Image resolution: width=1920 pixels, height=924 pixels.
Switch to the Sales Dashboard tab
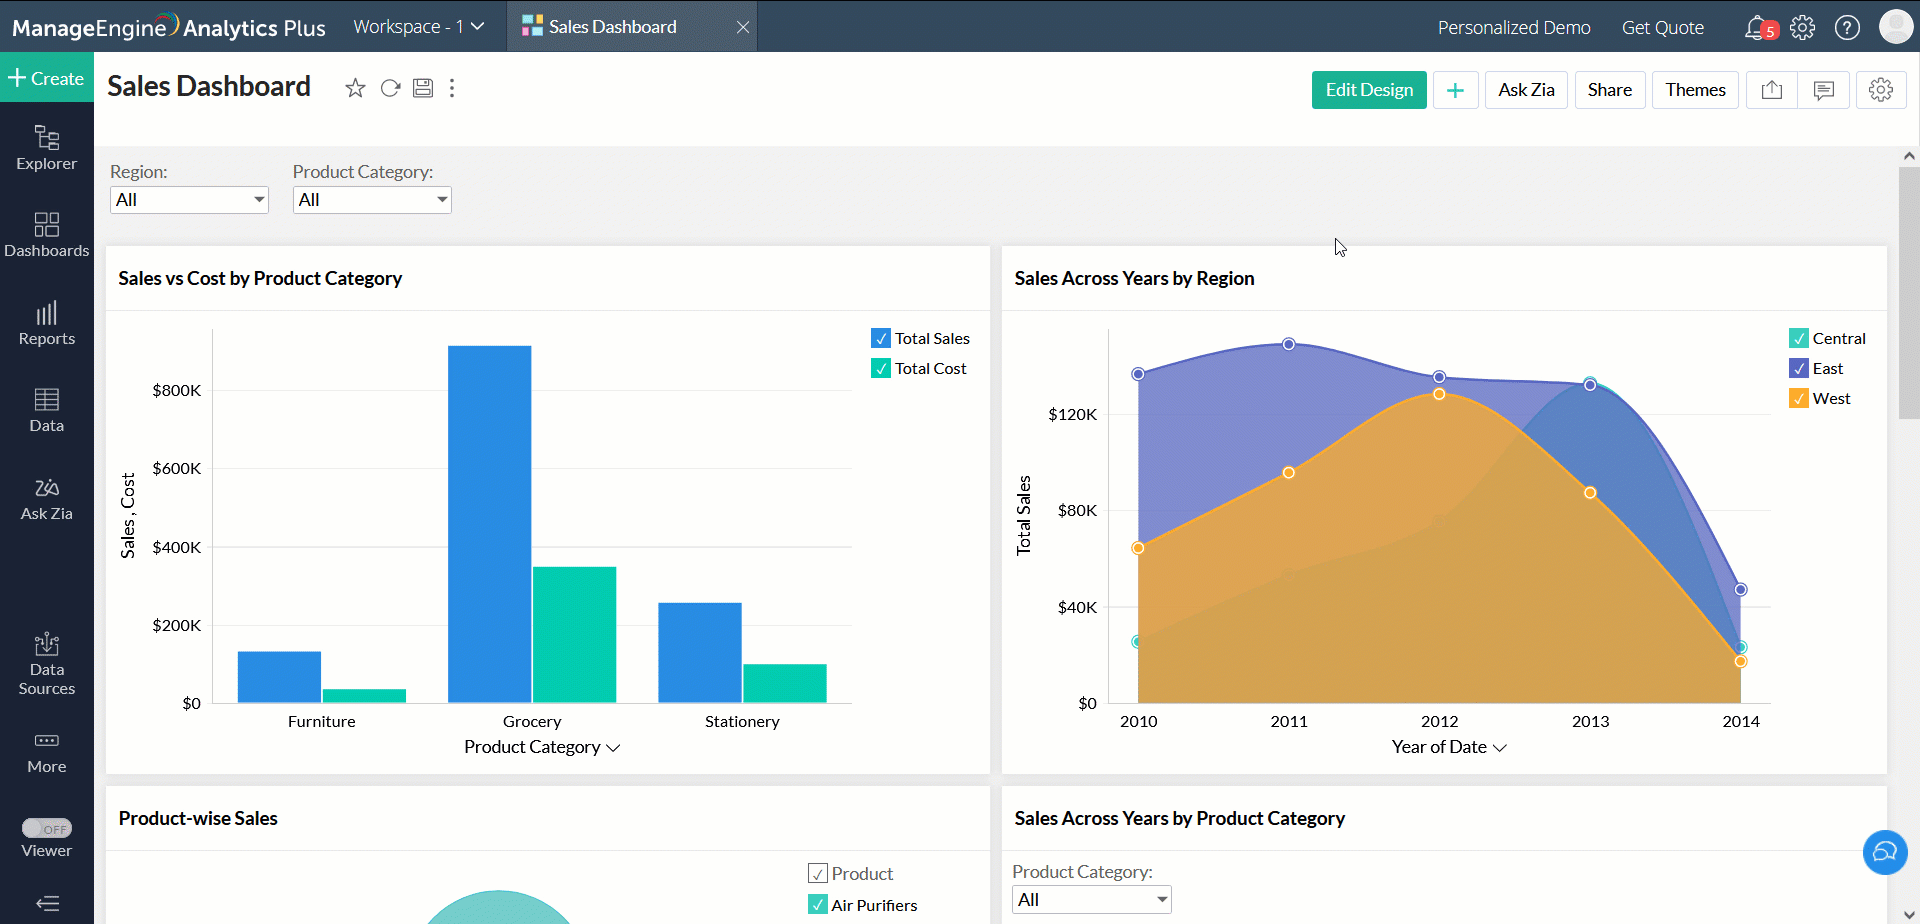coord(612,27)
